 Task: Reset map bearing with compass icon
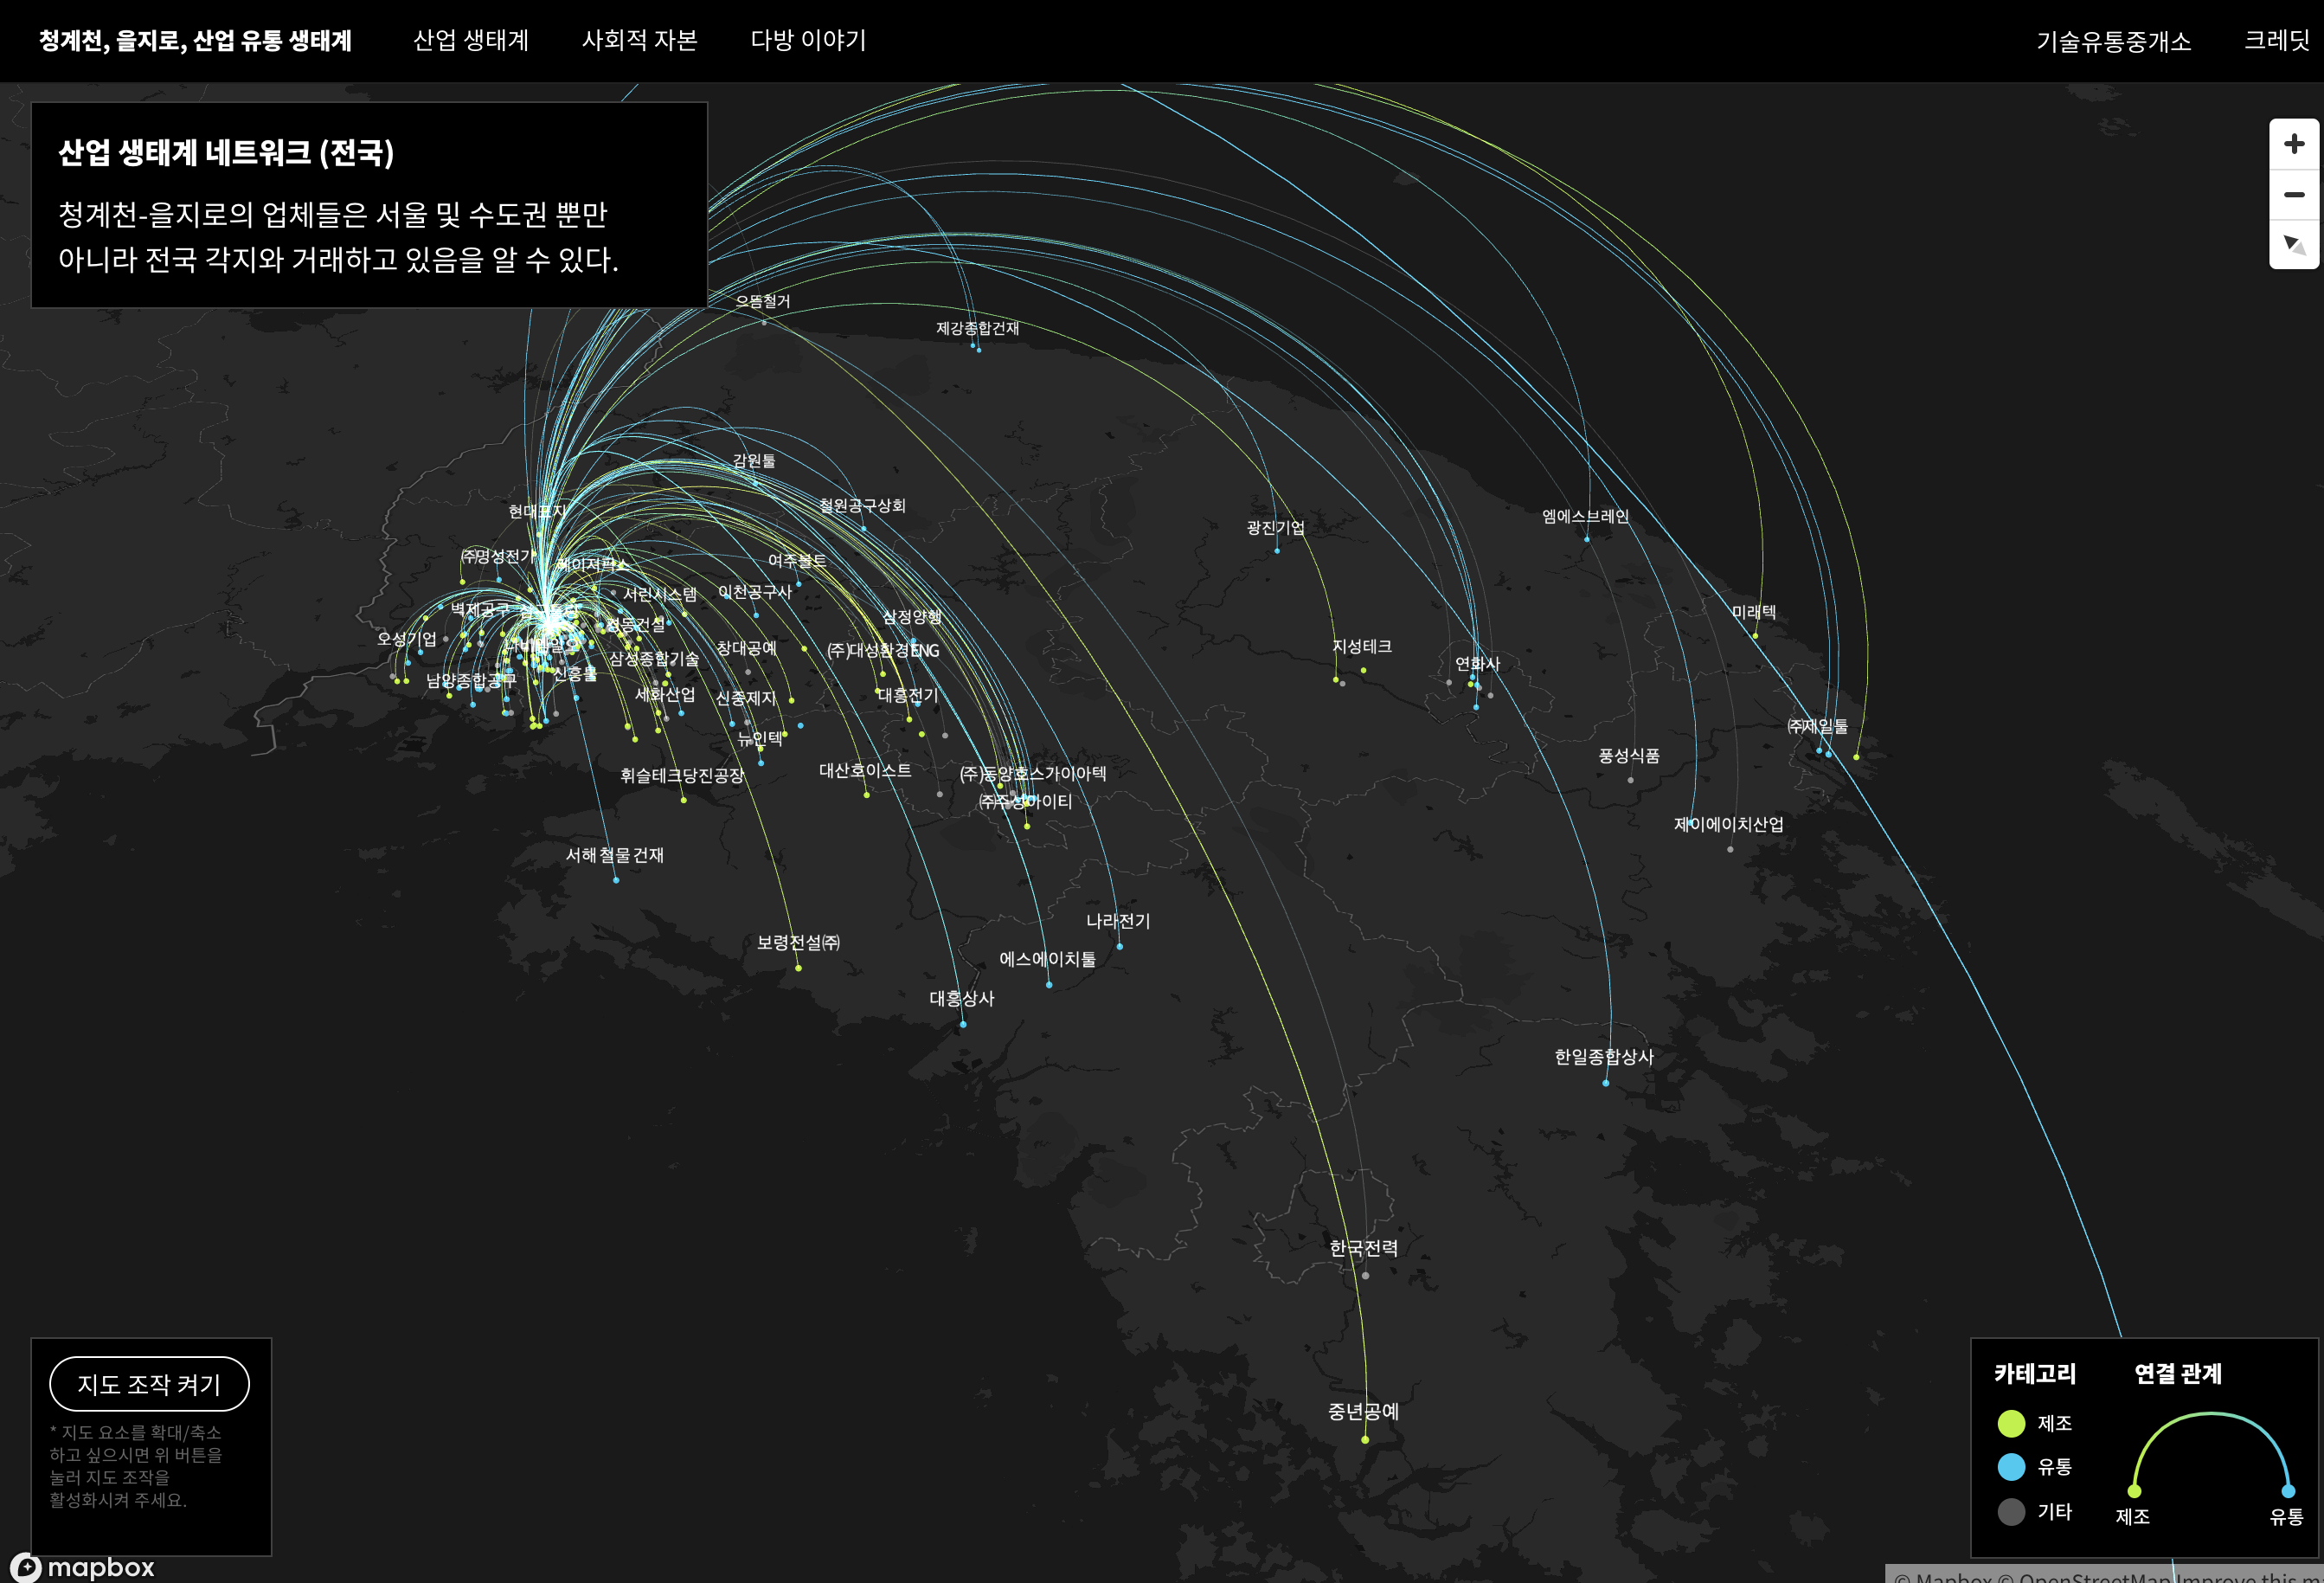point(2293,245)
